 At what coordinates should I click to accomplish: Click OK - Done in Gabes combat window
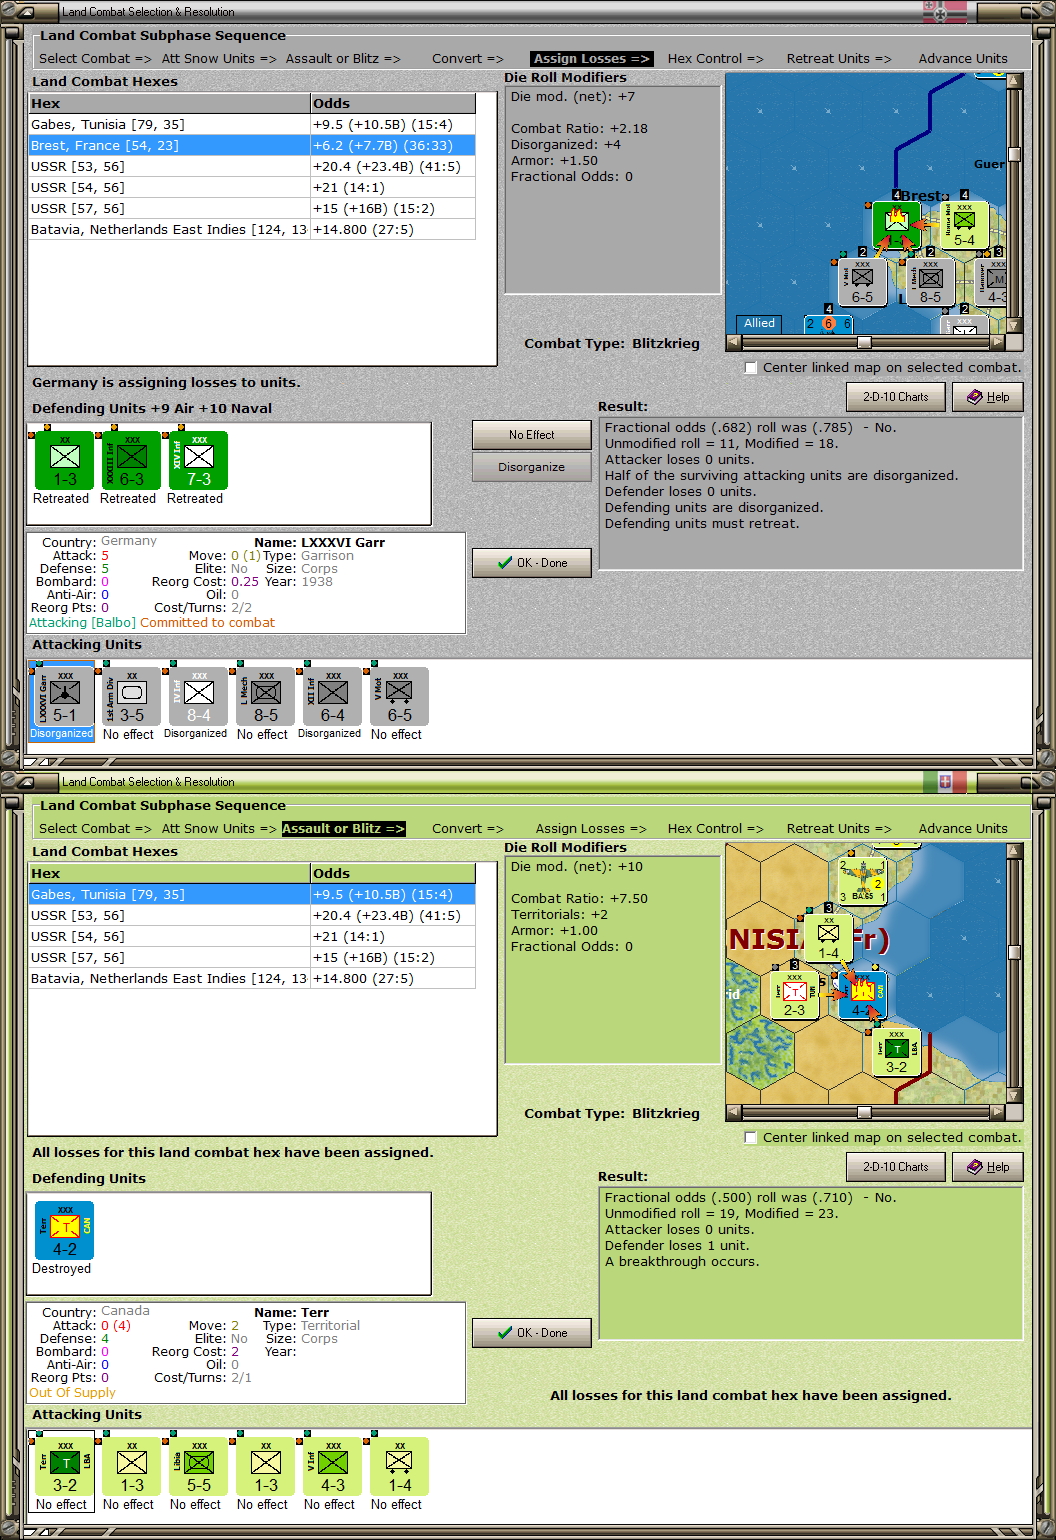531,1333
